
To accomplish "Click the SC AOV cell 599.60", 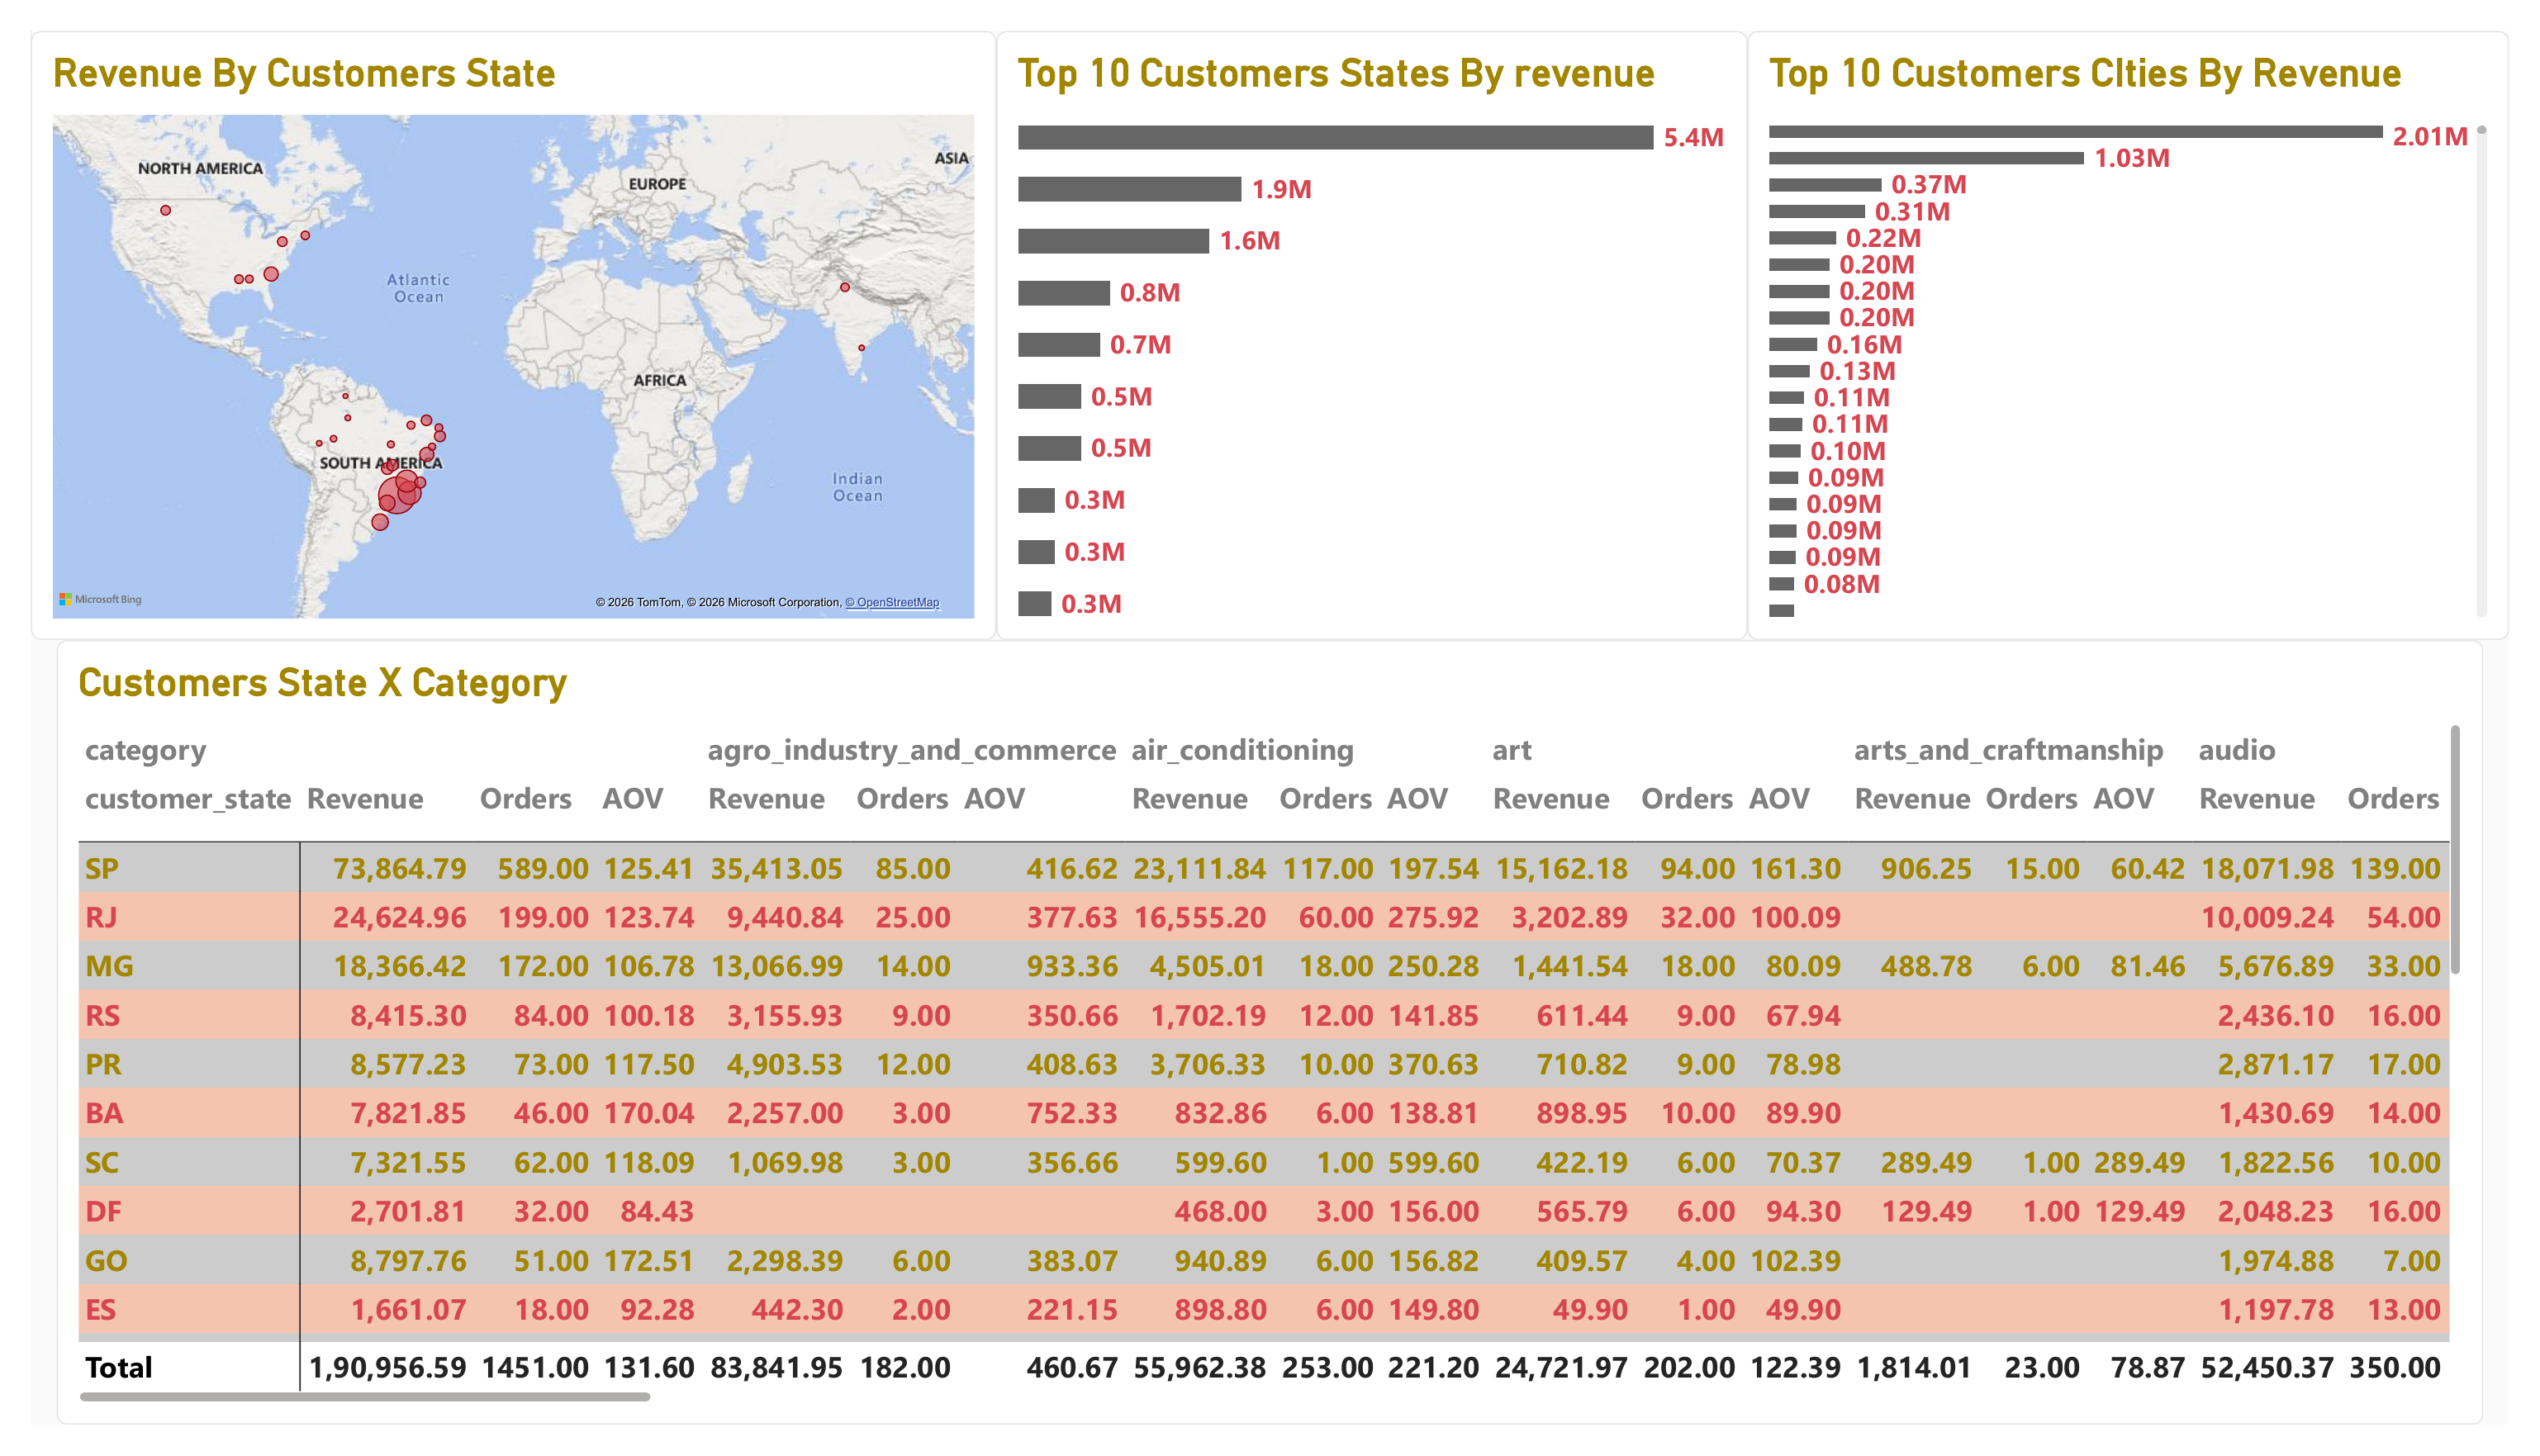I will click(x=1433, y=1162).
